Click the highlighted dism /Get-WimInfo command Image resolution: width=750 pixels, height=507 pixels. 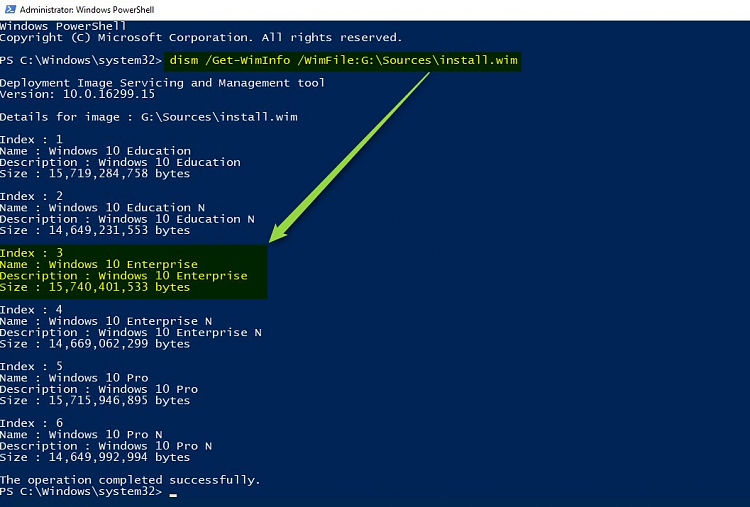(x=343, y=60)
